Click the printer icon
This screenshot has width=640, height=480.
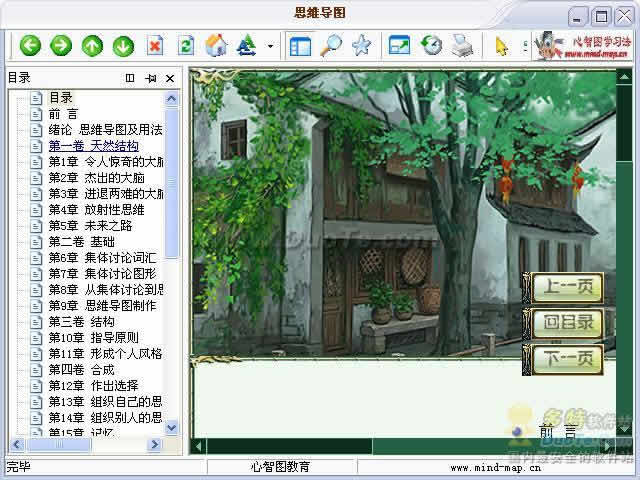462,45
